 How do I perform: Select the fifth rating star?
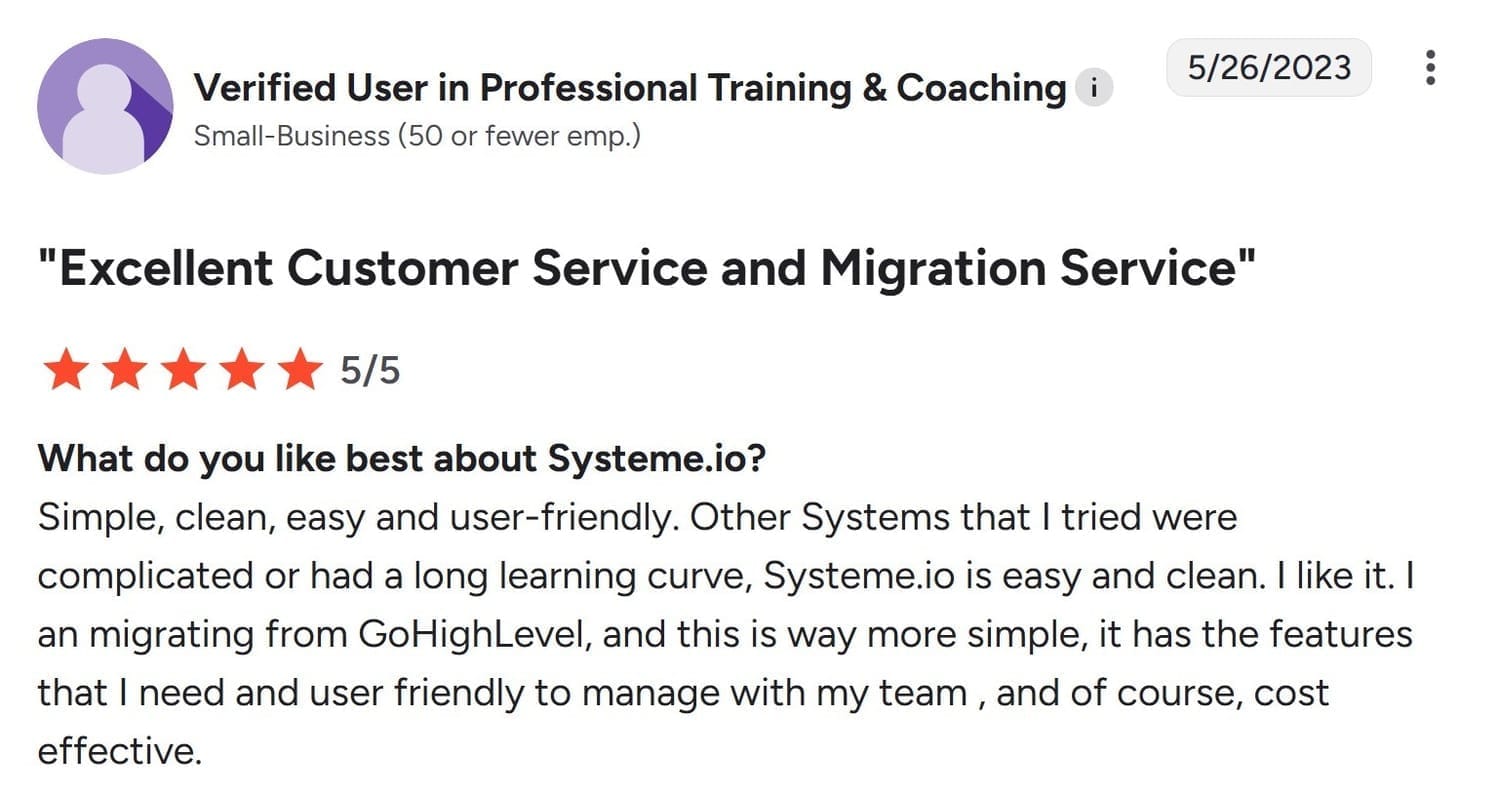tap(298, 370)
